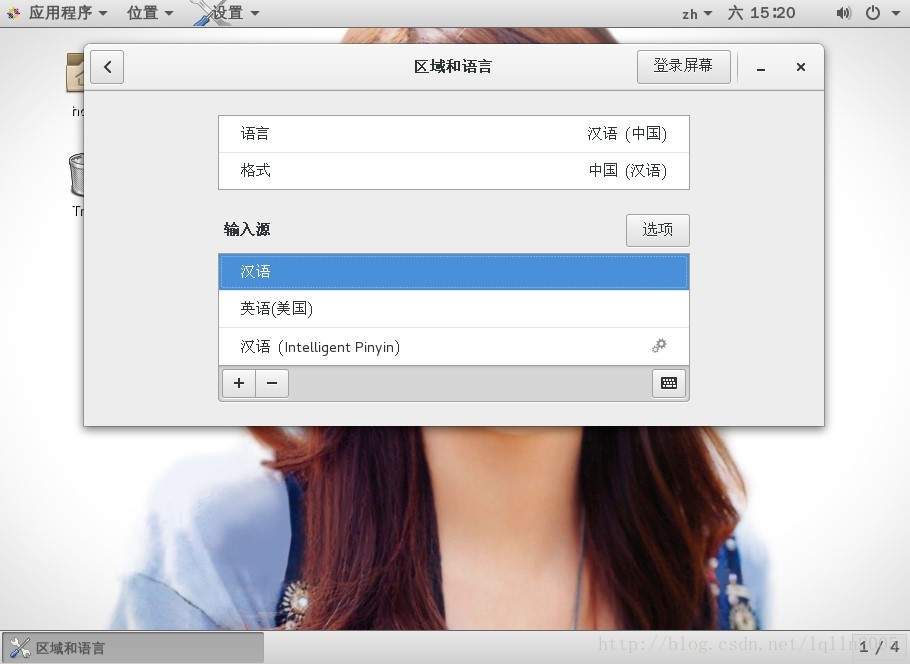Minimize the 区域和语言 window
This screenshot has height=664, width=910.
[761, 68]
